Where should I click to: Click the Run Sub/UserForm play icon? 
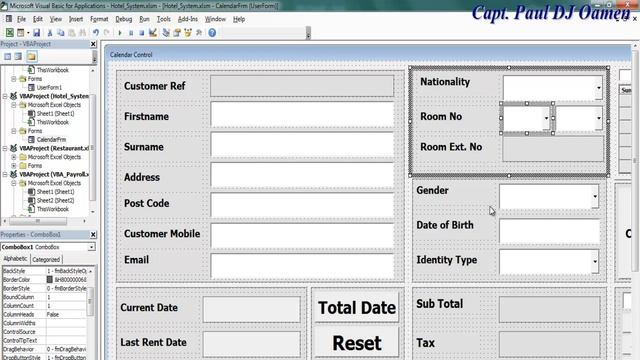pyautogui.click(x=120, y=33)
